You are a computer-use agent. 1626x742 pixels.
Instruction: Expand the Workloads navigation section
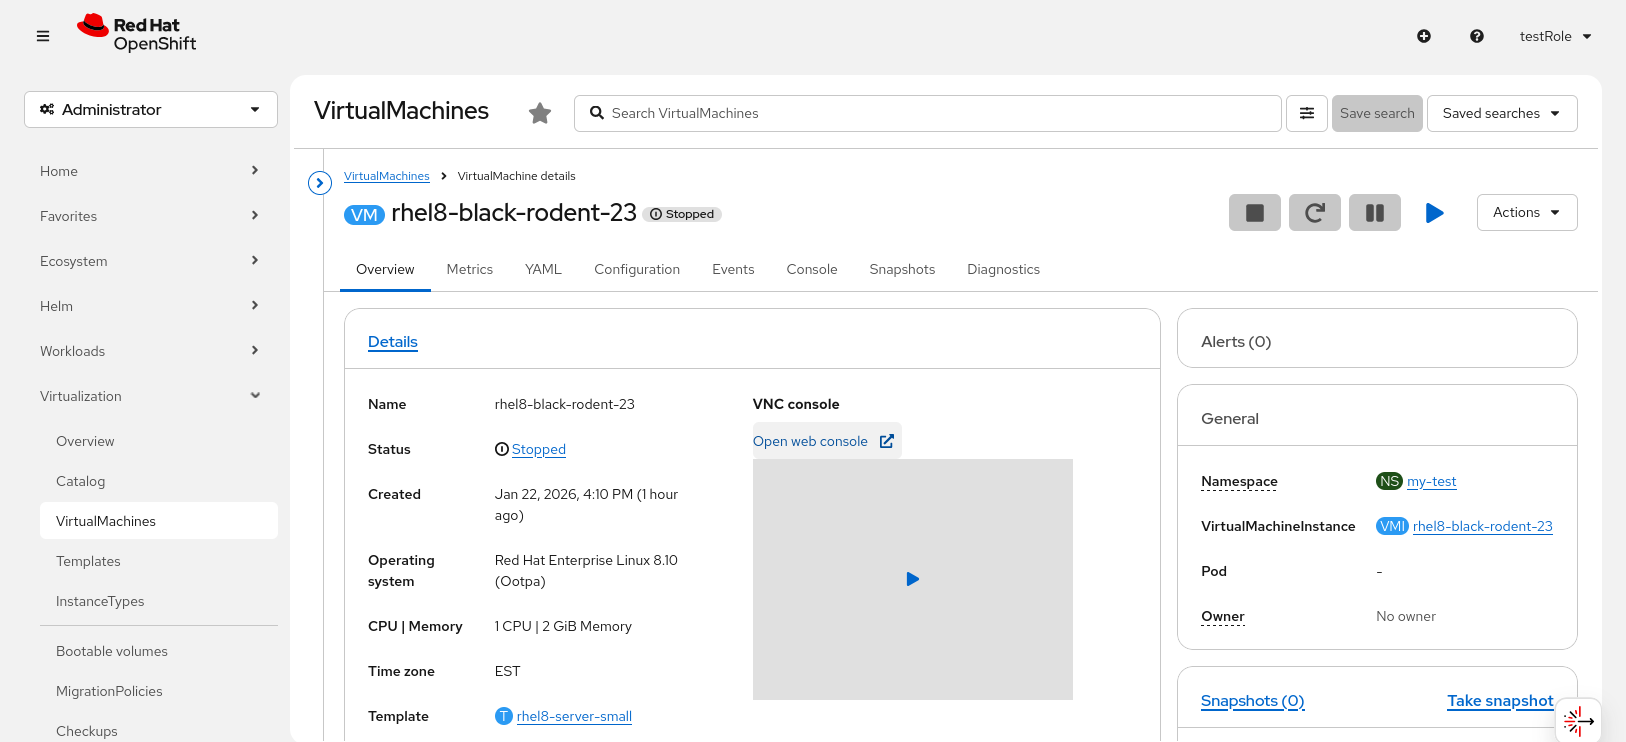[x=151, y=351]
